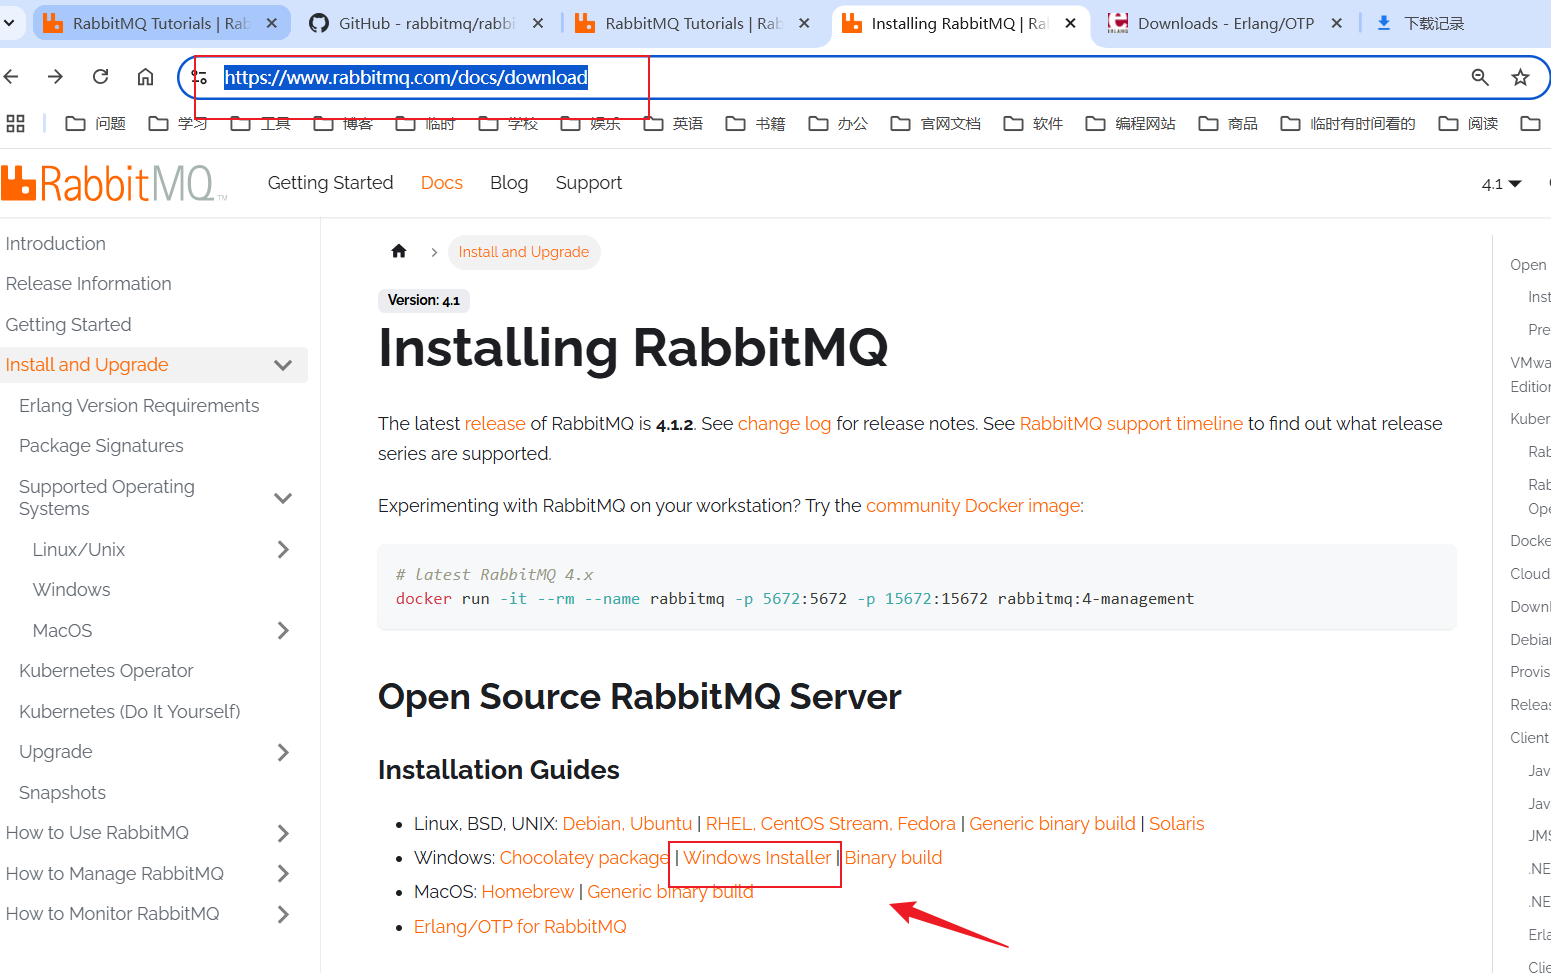Open the Erlang/OTP for RabbitMQ link

(x=520, y=927)
